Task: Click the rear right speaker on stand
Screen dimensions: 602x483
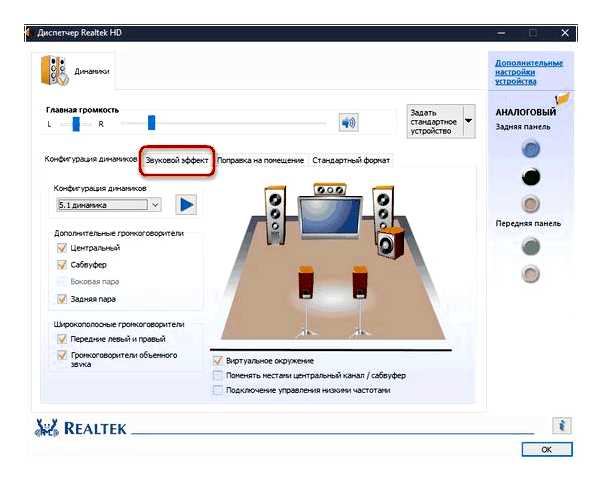Action: tap(360, 301)
